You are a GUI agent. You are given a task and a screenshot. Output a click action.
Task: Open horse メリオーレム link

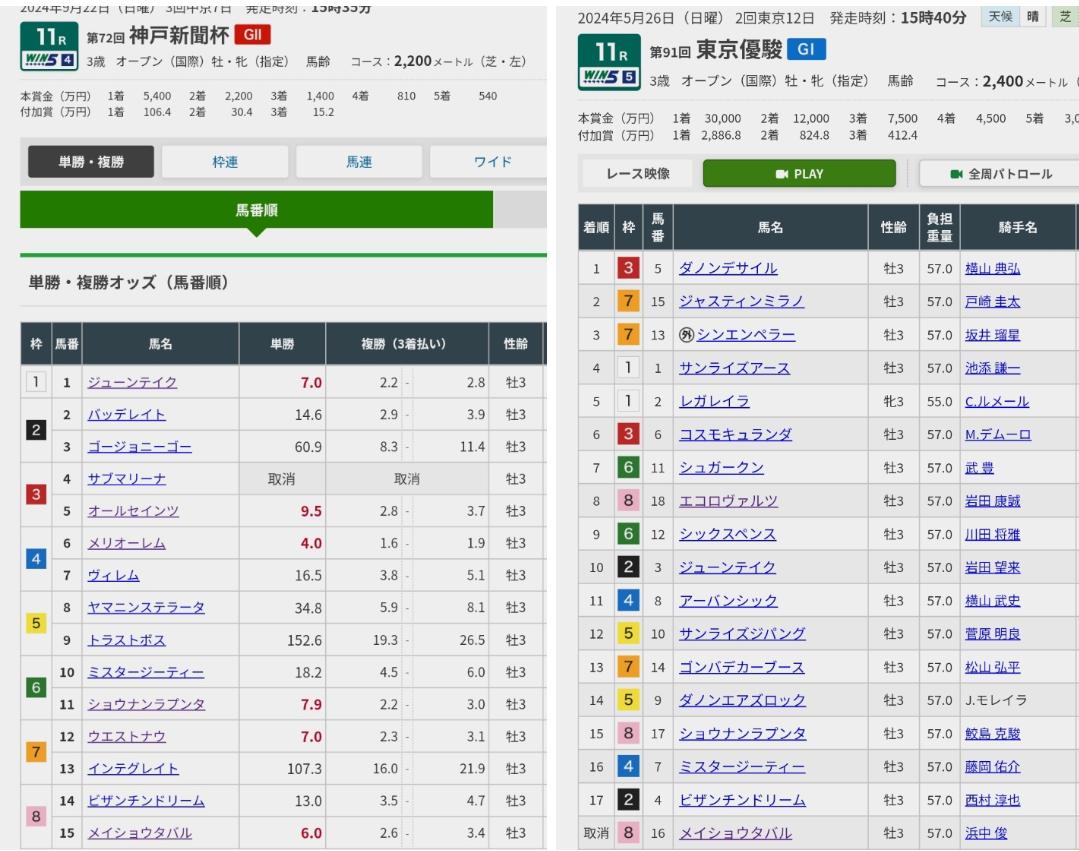click(x=128, y=543)
